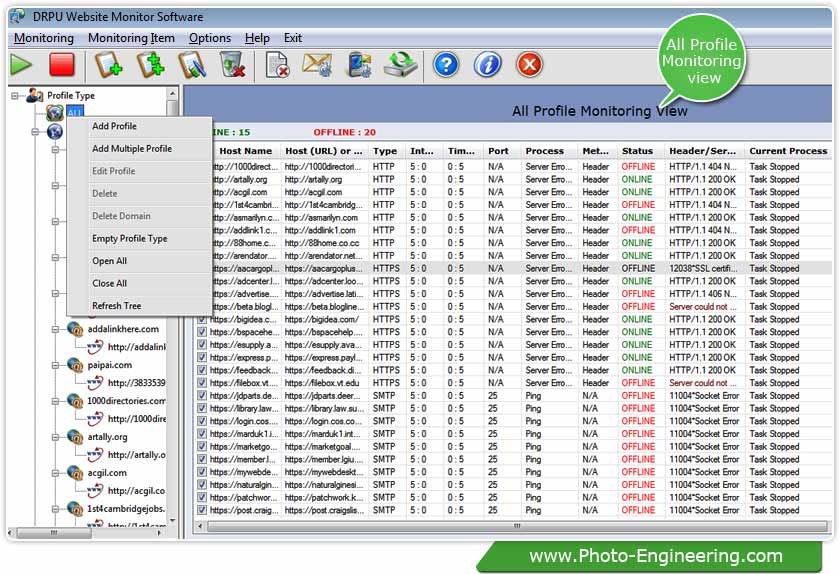Choose Open All from context menu
This screenshot has width=840, height=574.
[139, 261]
